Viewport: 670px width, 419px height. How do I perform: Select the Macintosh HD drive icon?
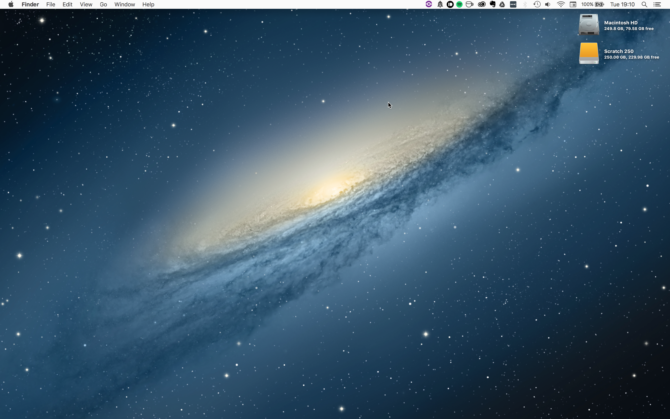click(589, 24)
